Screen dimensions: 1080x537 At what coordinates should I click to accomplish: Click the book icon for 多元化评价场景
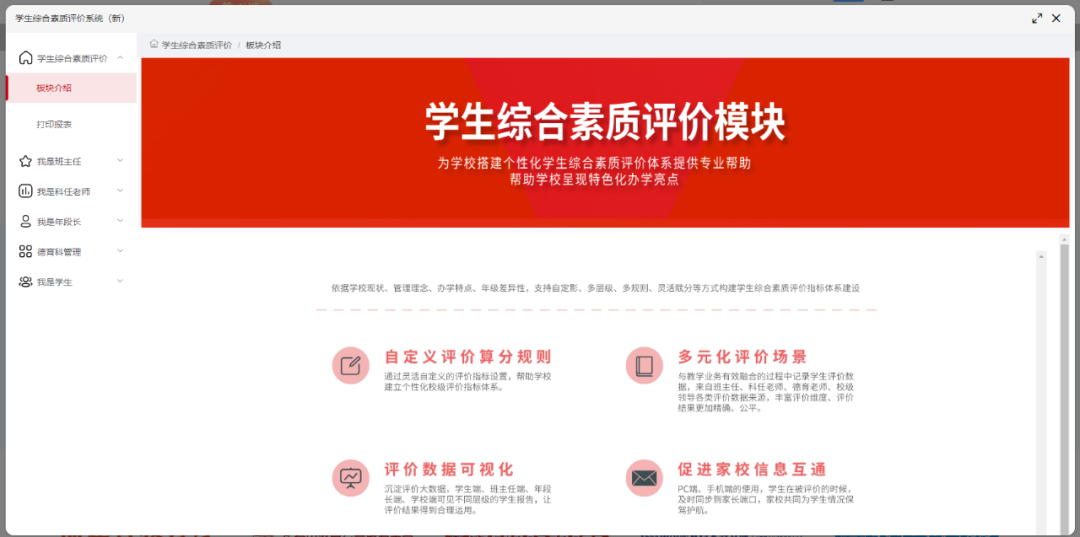644,366
